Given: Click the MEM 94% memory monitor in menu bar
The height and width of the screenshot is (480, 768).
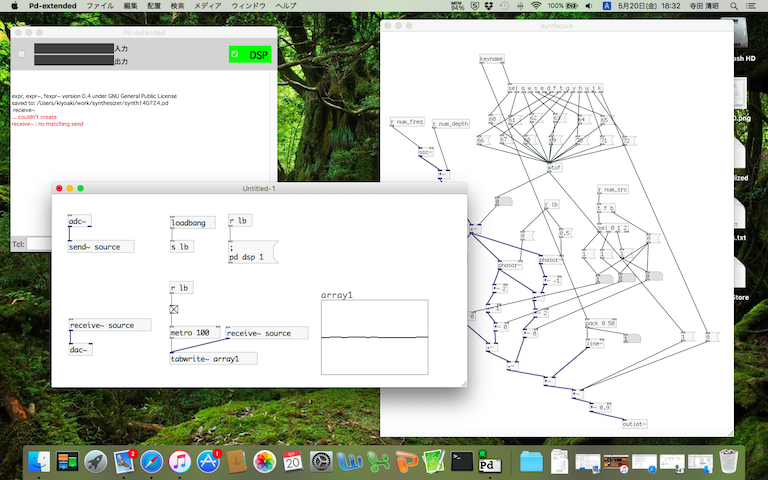Looking at the screenshot, I should 457,6.
